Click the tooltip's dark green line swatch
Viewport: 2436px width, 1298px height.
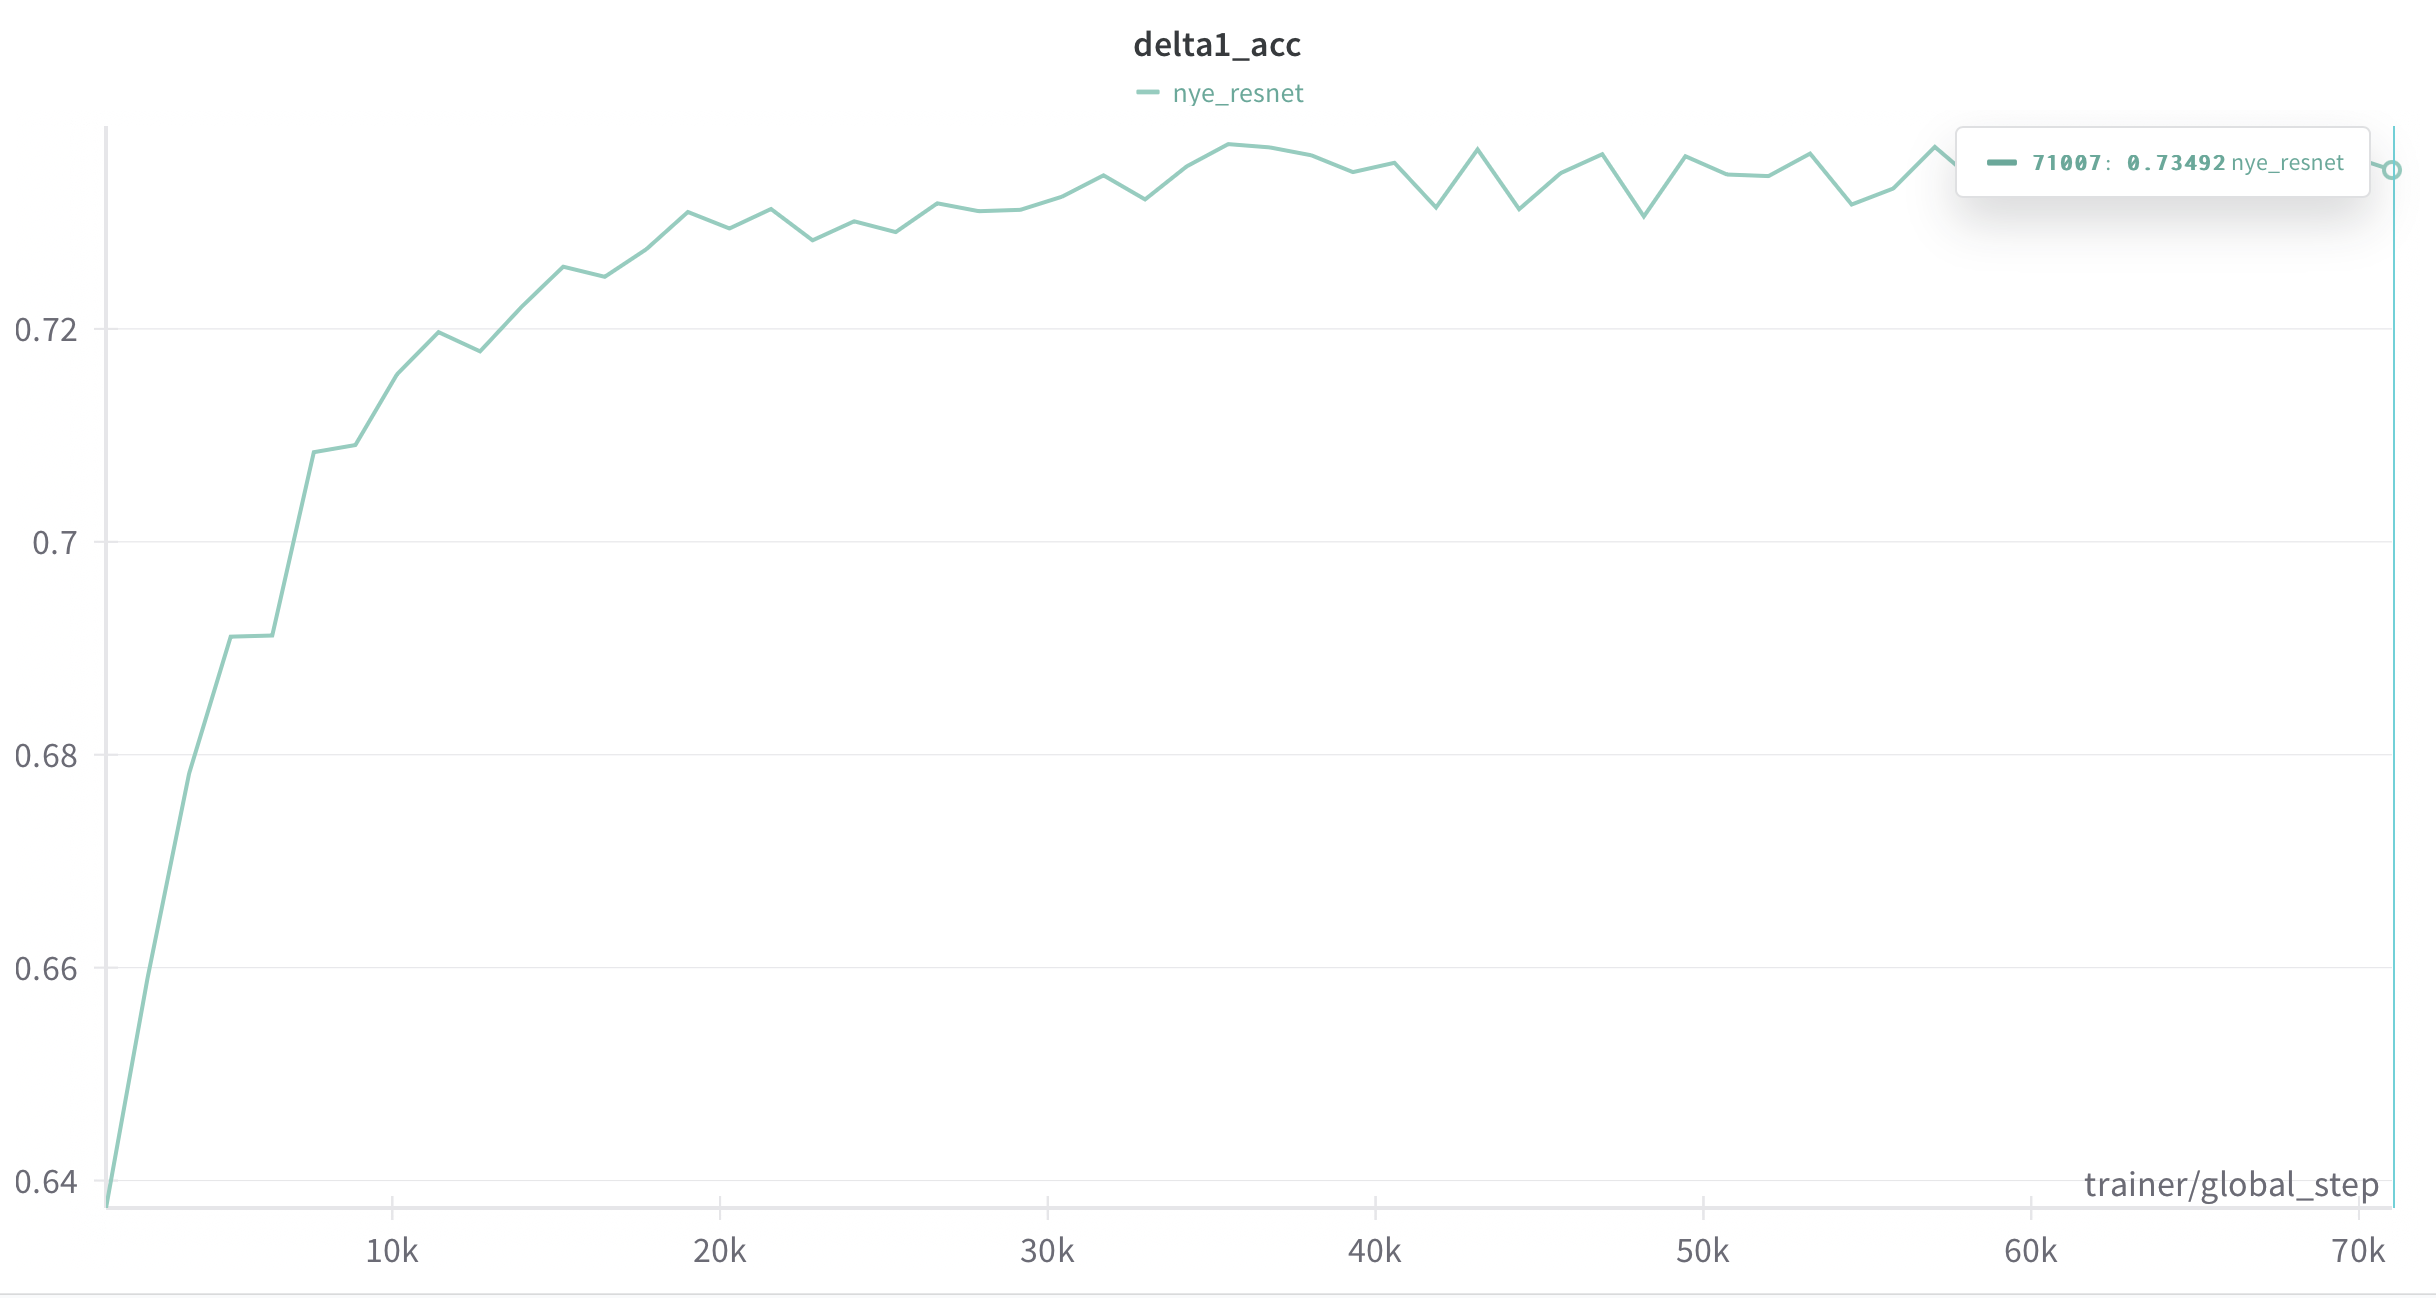tap(2002, 163)
